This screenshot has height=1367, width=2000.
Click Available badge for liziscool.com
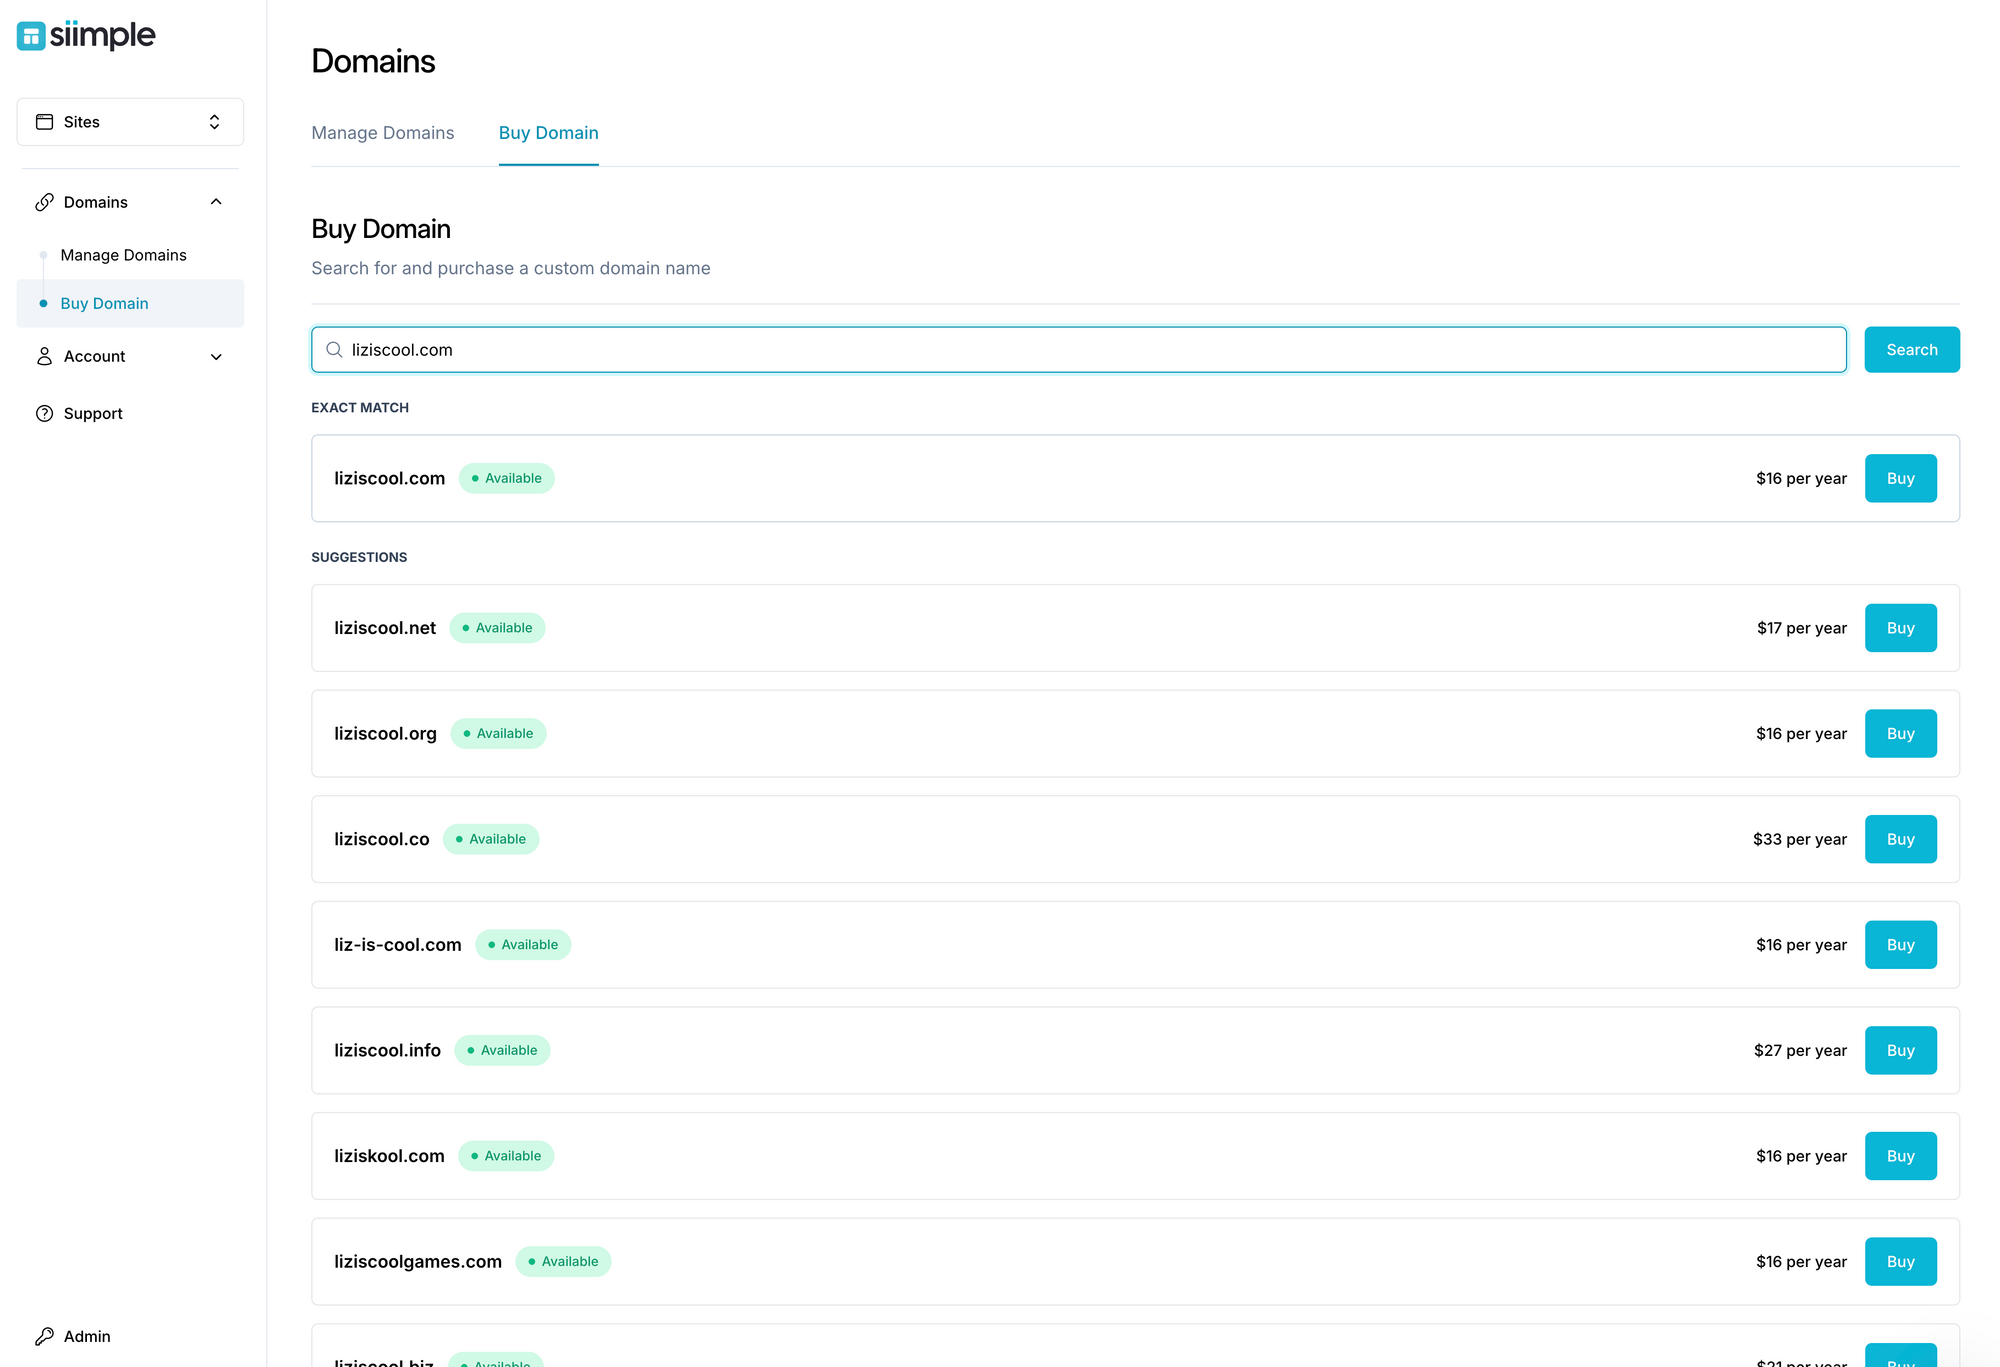point(506,478)
